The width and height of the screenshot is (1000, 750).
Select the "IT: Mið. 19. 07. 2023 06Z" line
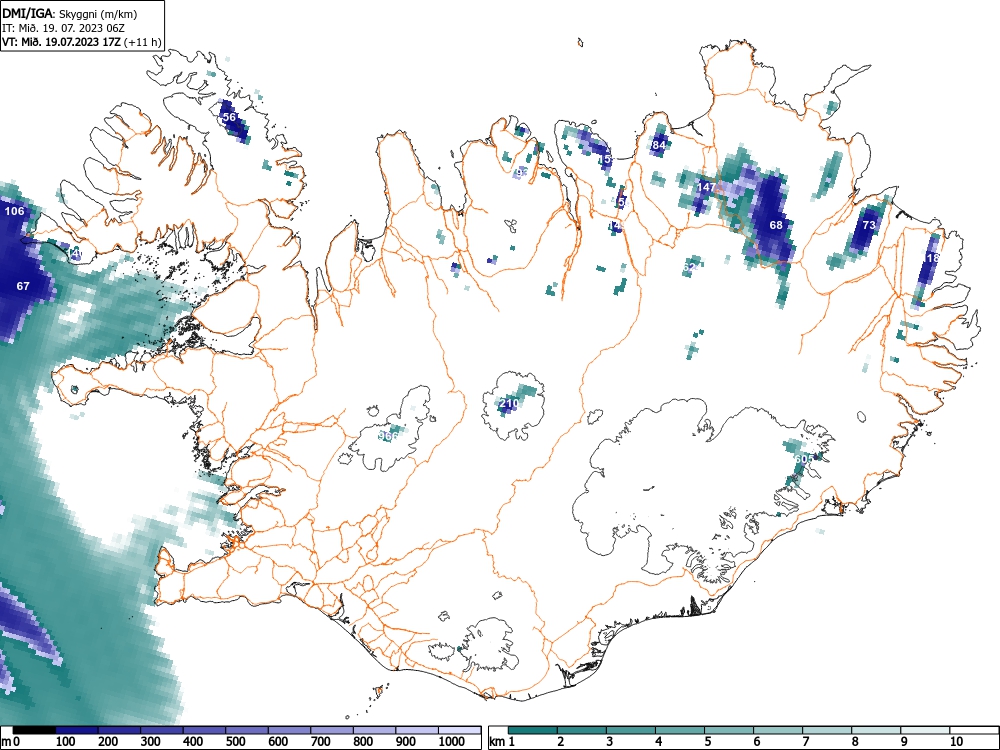pos(63,28)
